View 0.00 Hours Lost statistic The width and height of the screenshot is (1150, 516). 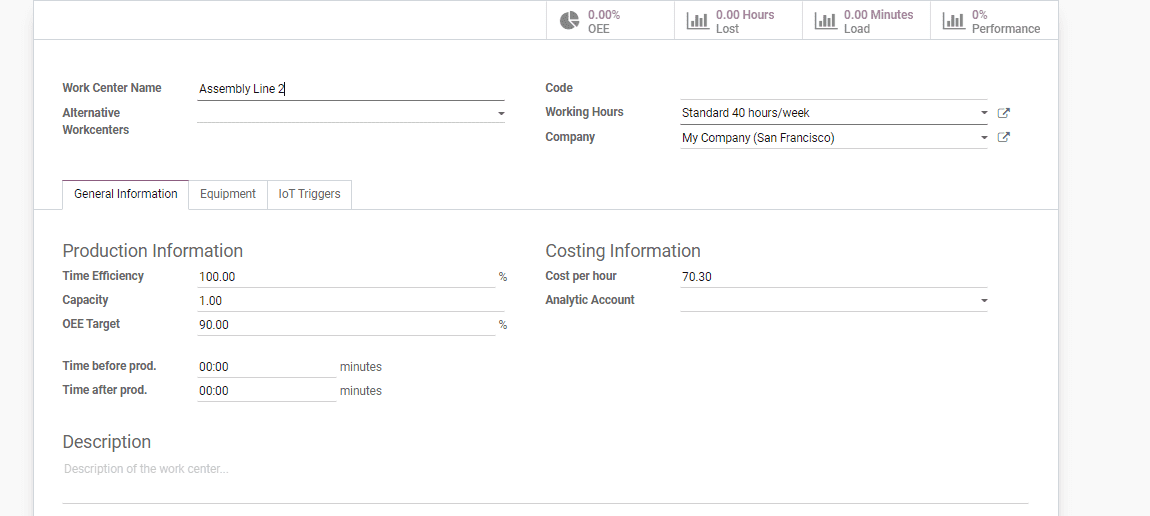[x=739, y=21]
